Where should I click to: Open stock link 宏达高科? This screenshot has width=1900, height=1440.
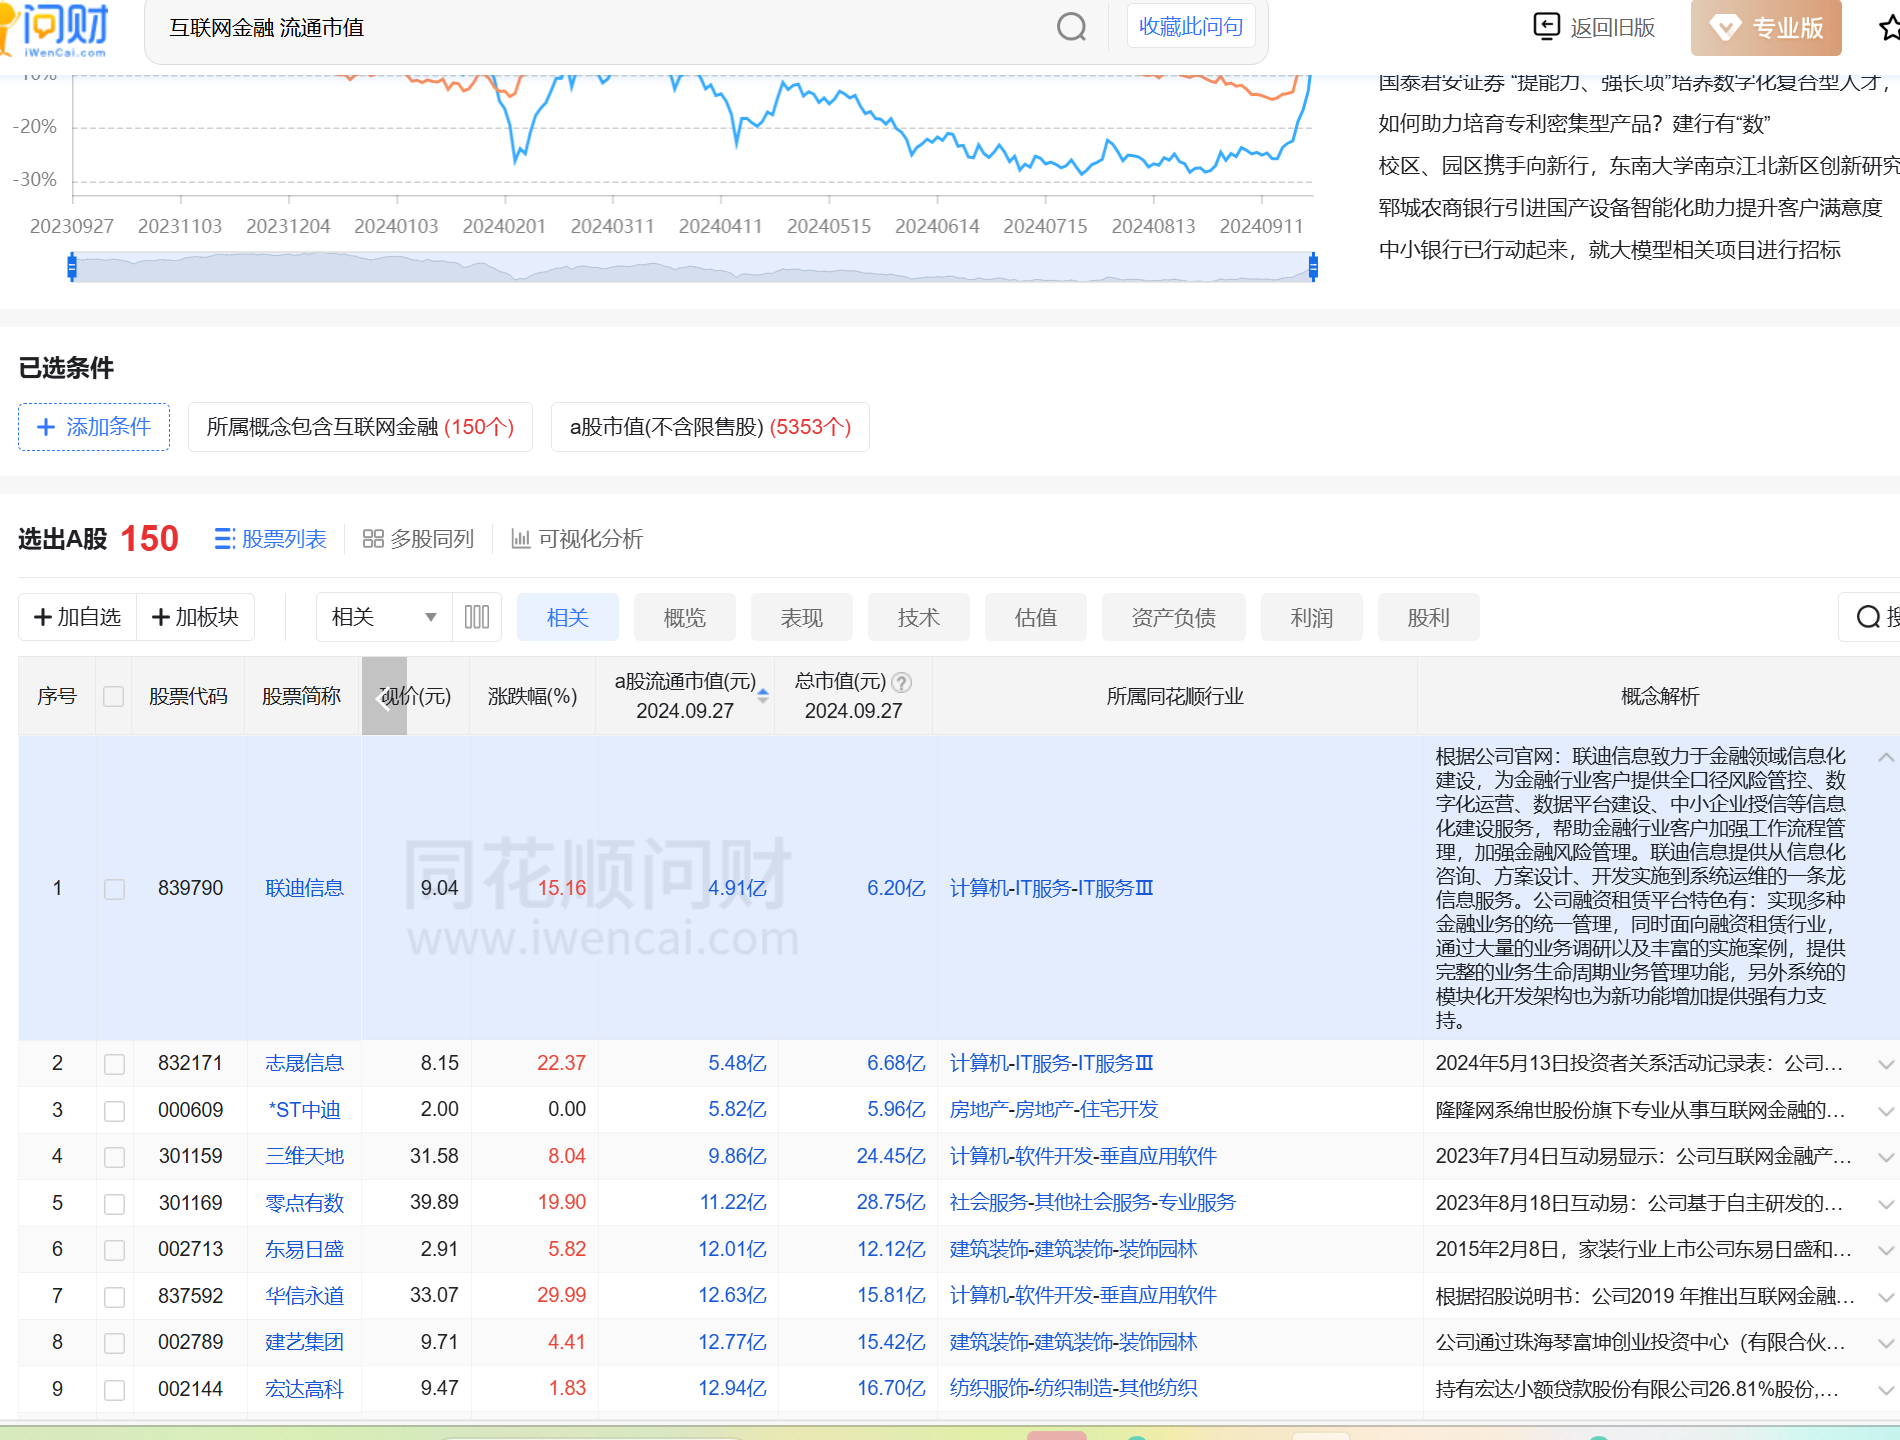coord(304,1389)
